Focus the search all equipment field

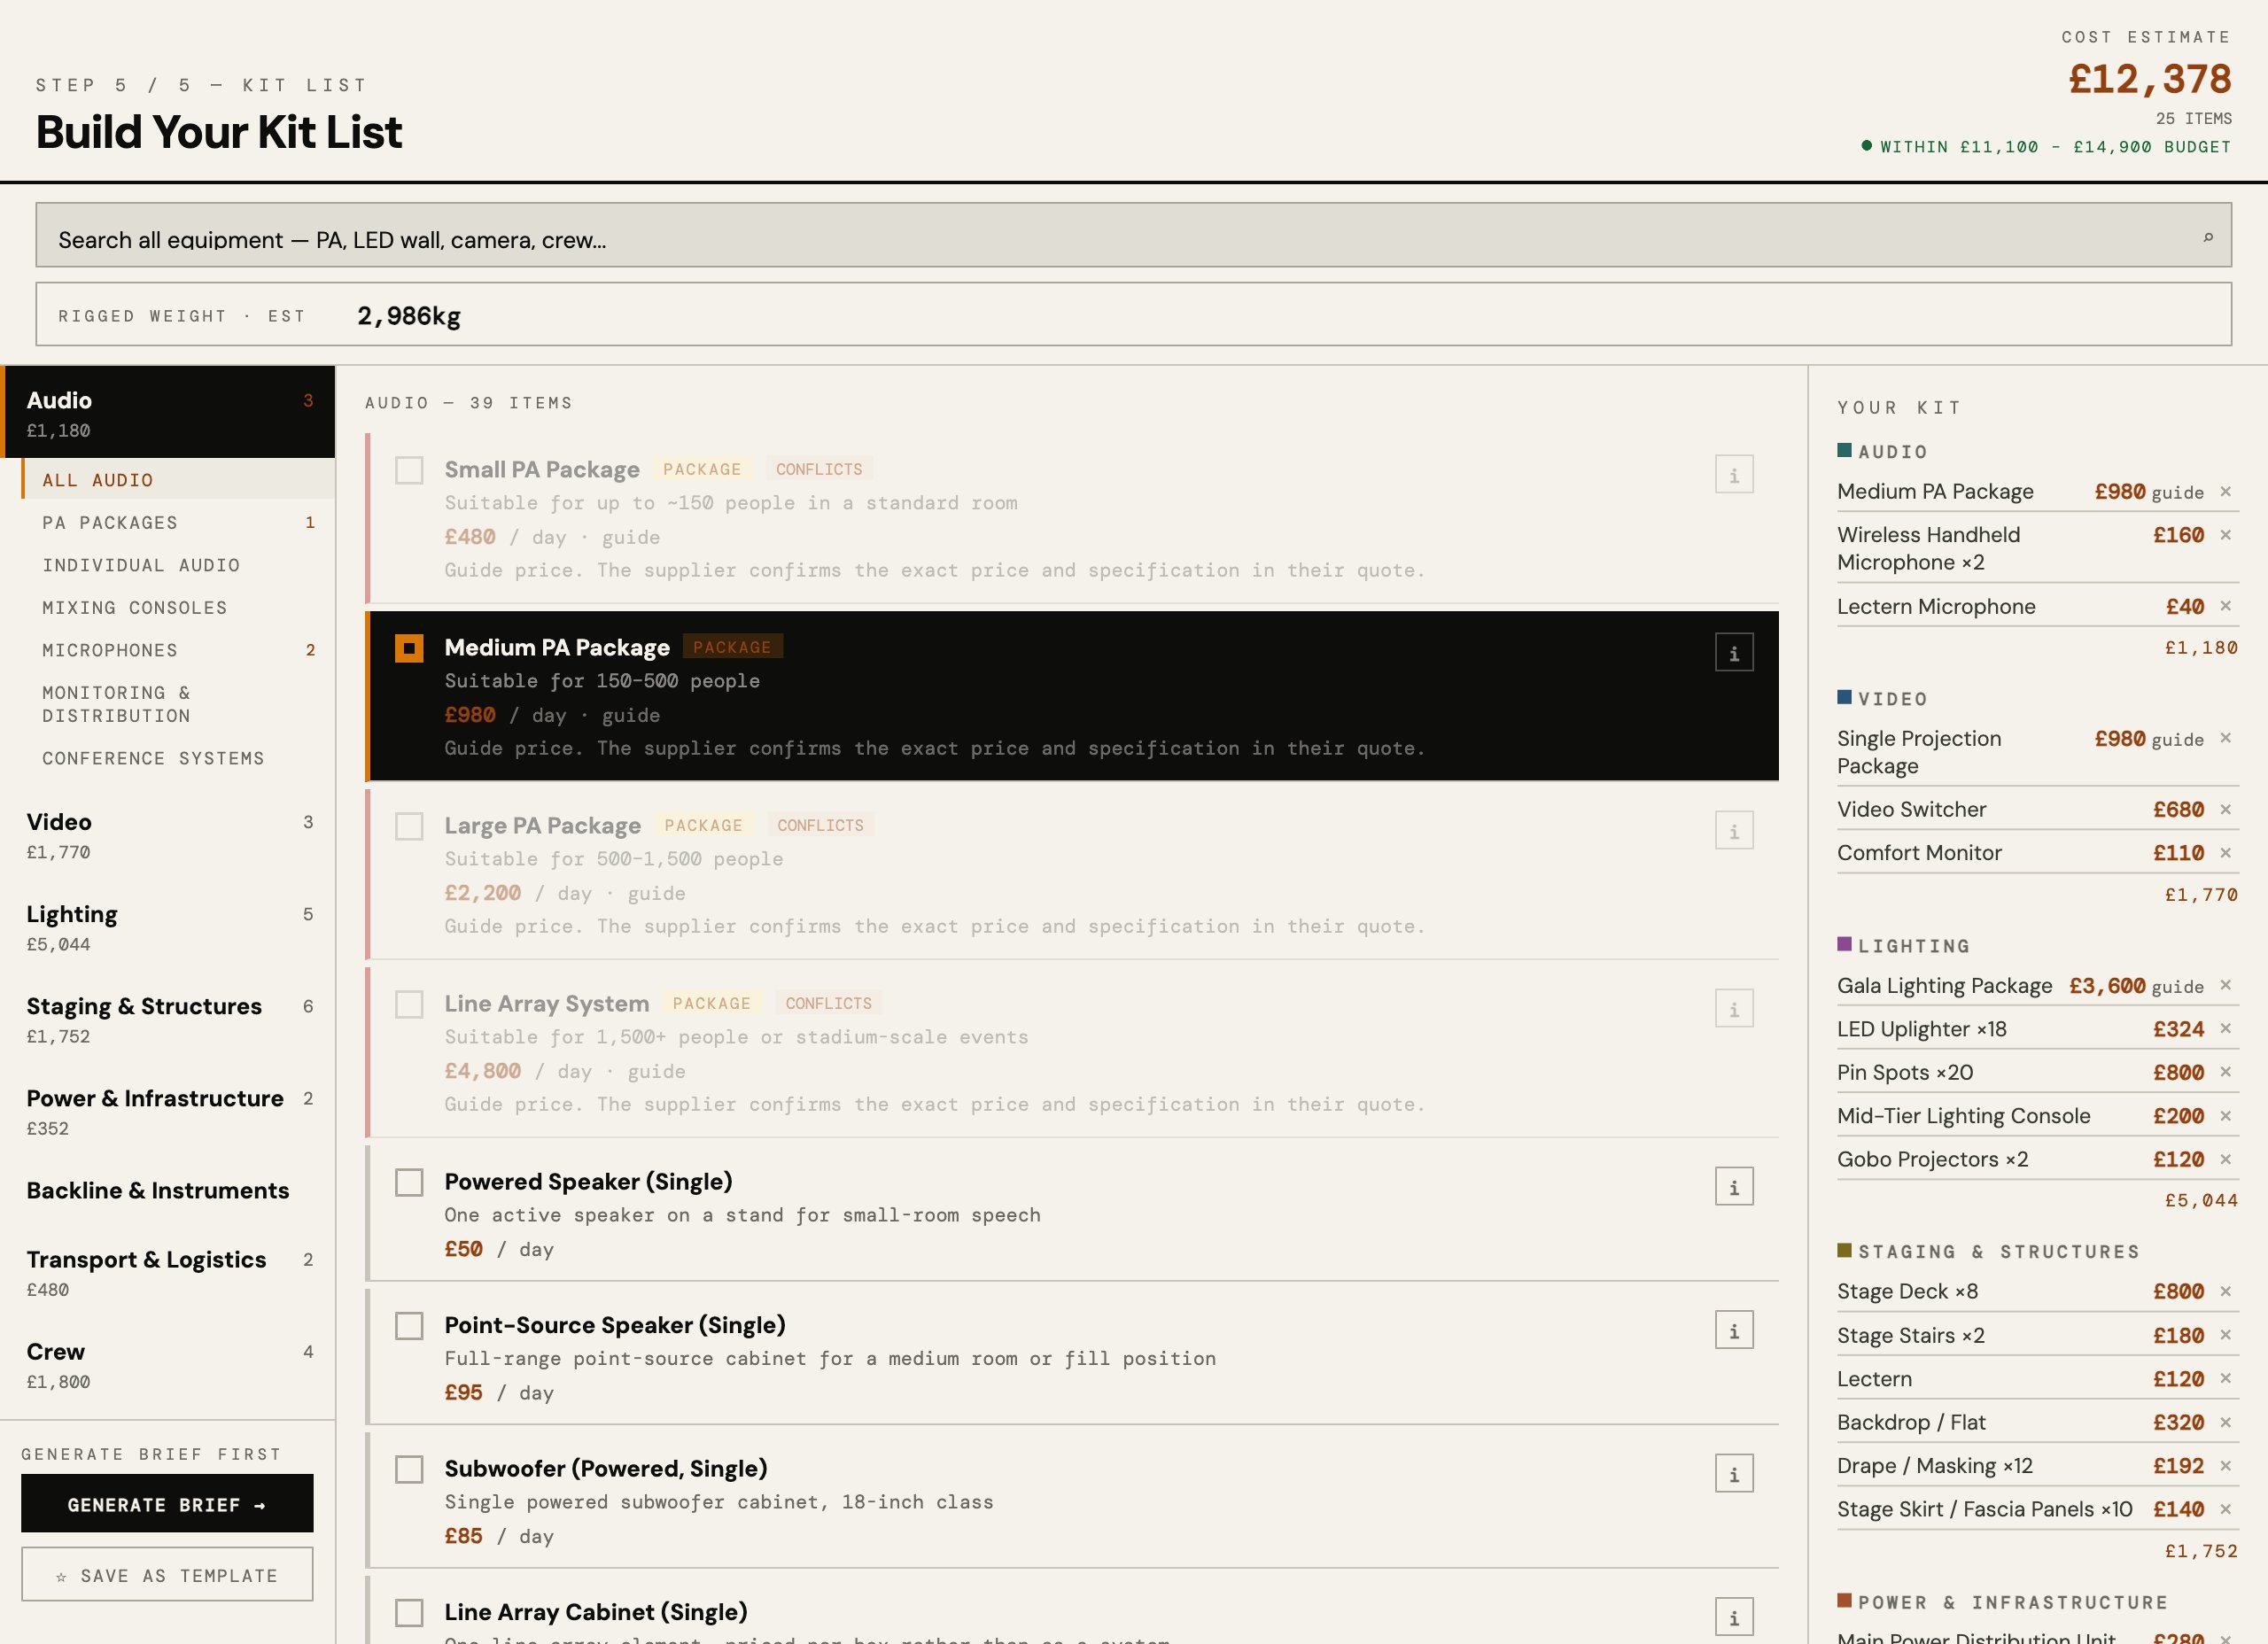click(1133, 235)
